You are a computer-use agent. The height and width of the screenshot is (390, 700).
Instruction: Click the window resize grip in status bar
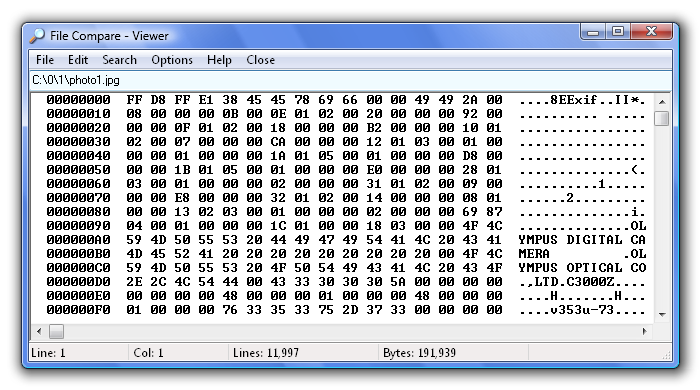[x=666, y=355]
